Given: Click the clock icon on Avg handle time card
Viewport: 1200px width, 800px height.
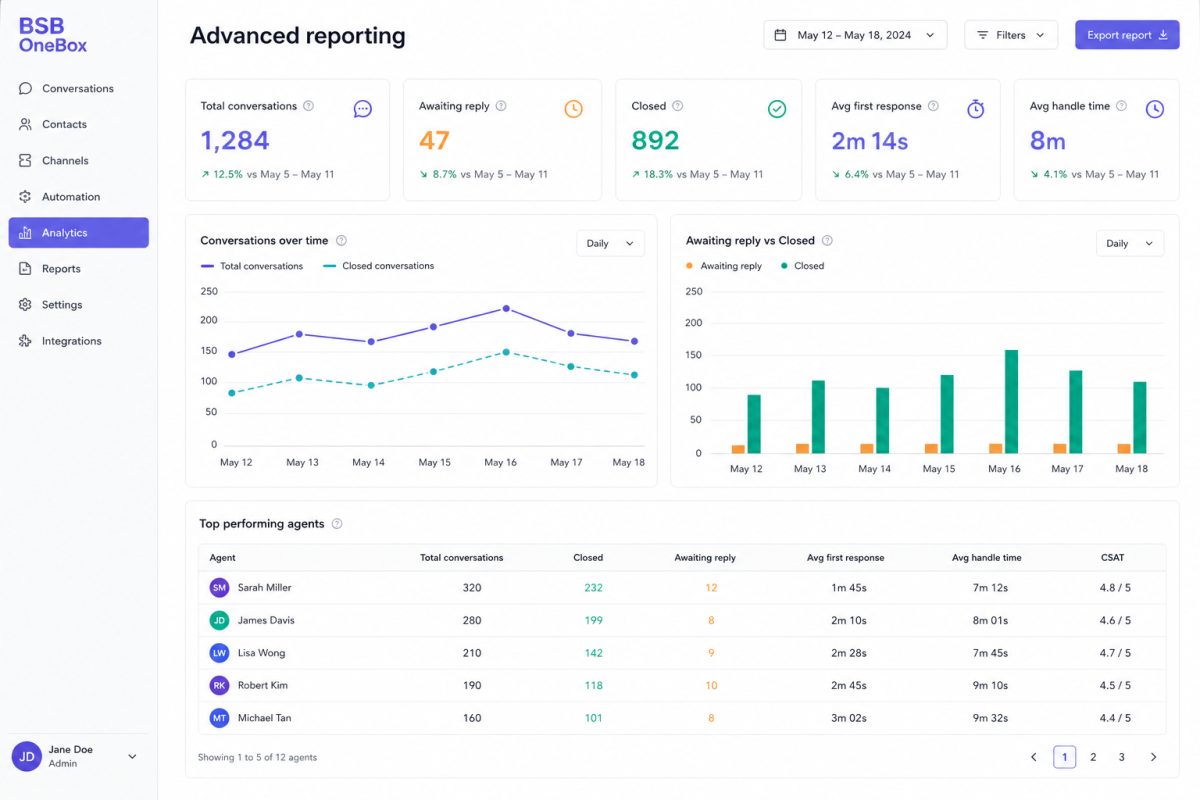Looking at the screenshot, I should coord(1155,109).
